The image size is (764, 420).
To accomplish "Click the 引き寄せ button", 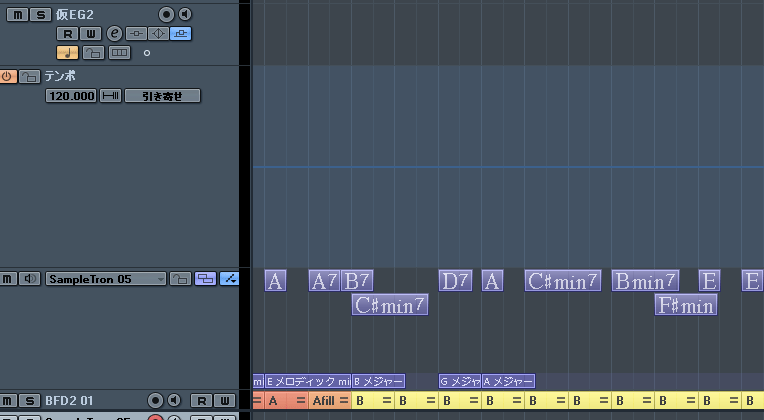I will [162, 95].
